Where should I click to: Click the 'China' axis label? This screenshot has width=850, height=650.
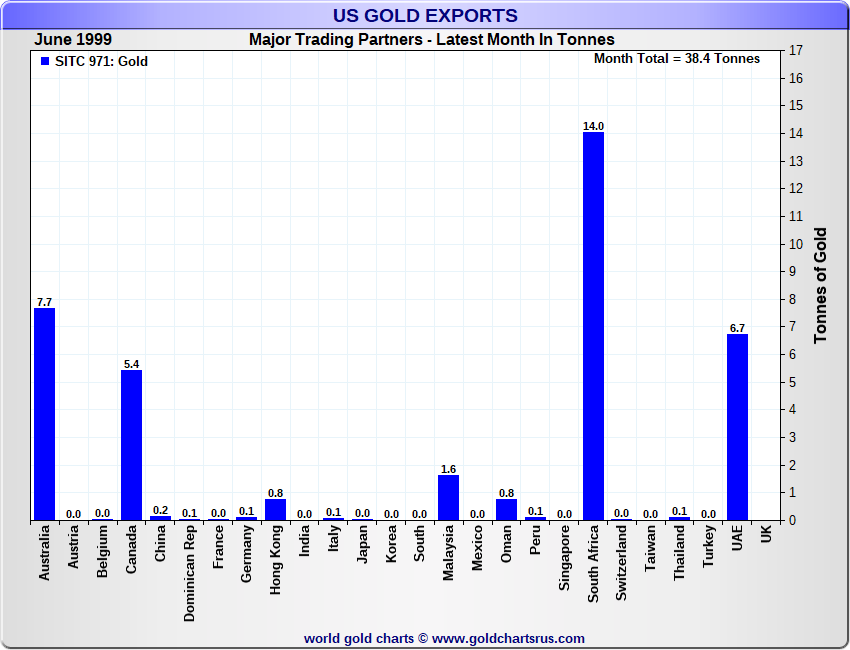pyautogui.click(x=160, y=544)
